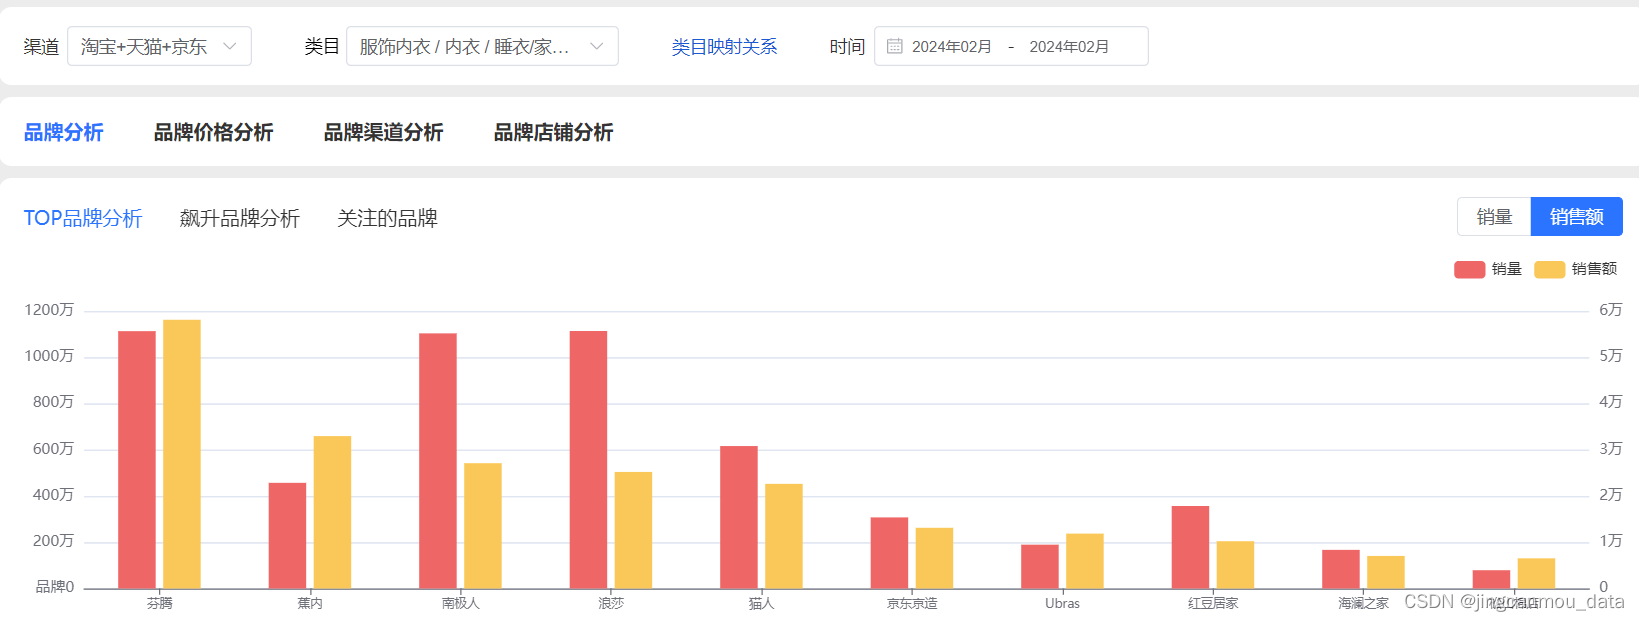
Task: Click the yellow 销售额 bar for 京东京造
Action: coord(934,558)
